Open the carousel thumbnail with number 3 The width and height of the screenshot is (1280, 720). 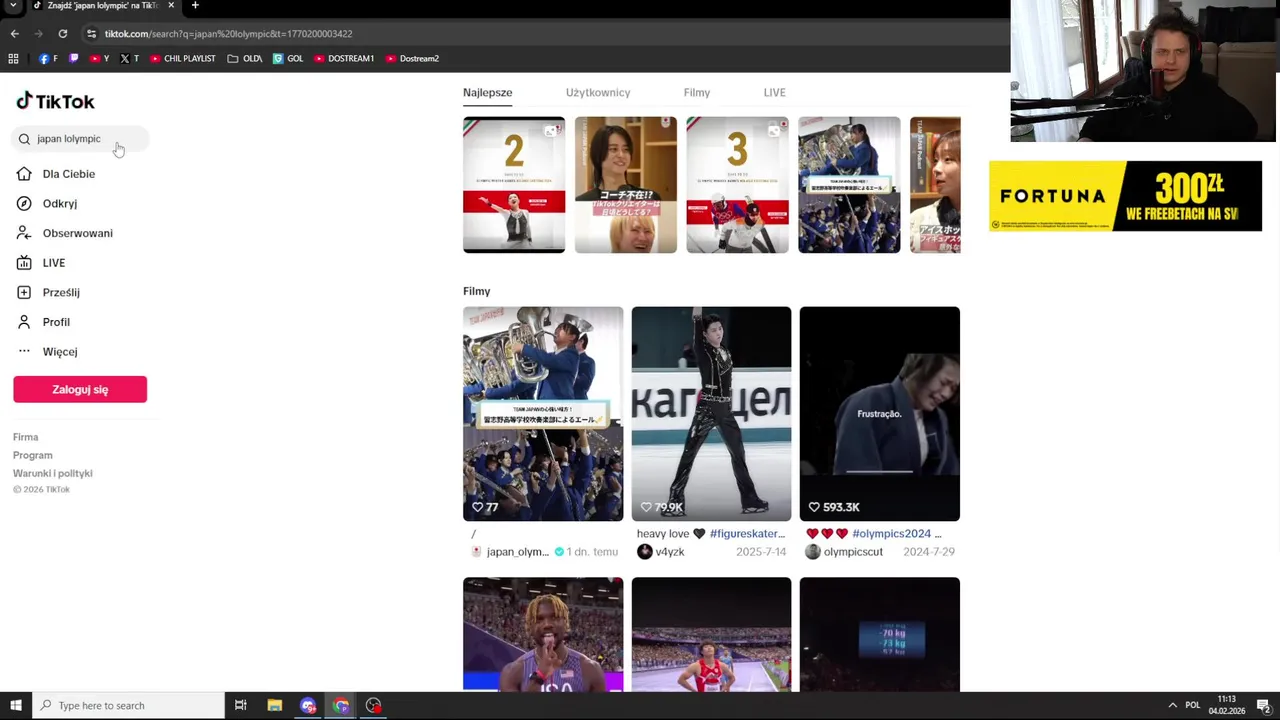click(x=737, y=185)
